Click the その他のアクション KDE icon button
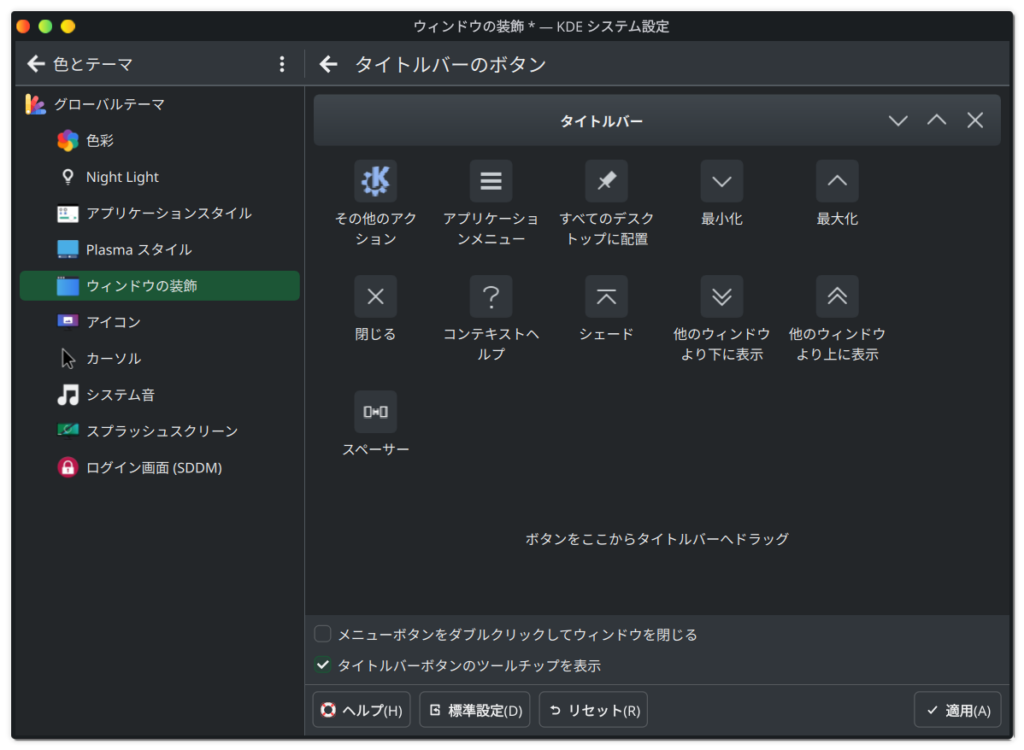Image resolution: width=1024 pixels, height=750 pixels. [x=376, y=181]
